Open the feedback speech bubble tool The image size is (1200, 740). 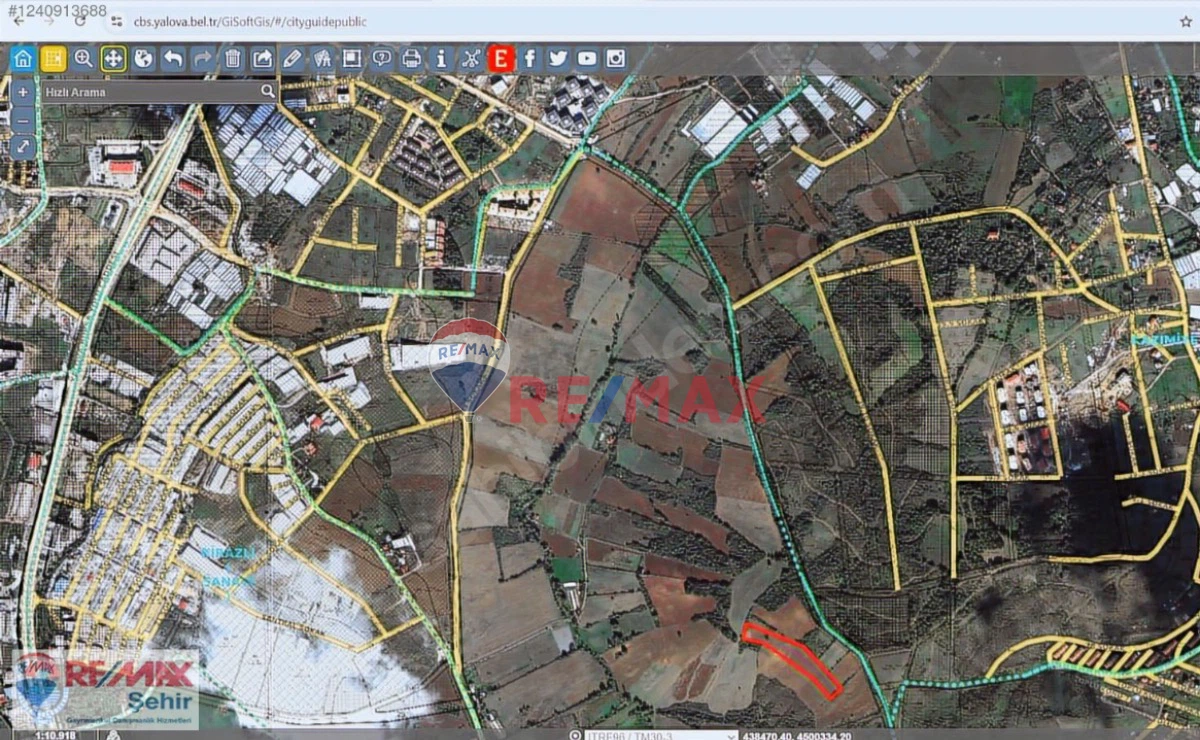tap(382, 59)
